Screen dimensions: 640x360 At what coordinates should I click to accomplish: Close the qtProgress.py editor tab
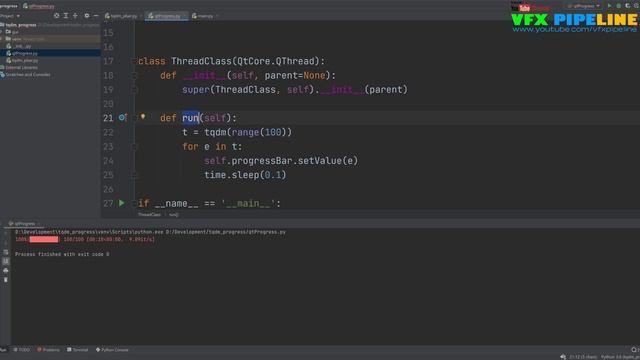(184, 16)
